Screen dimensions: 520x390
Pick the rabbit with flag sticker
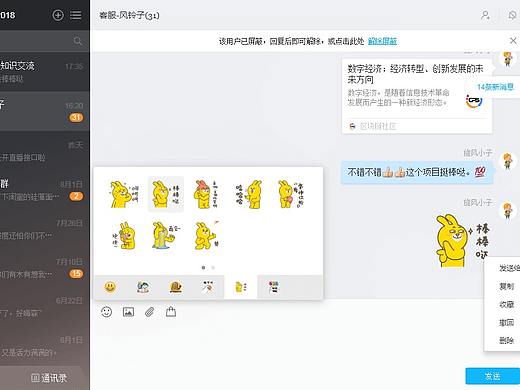pyautogui.click(x=207, y=236)
